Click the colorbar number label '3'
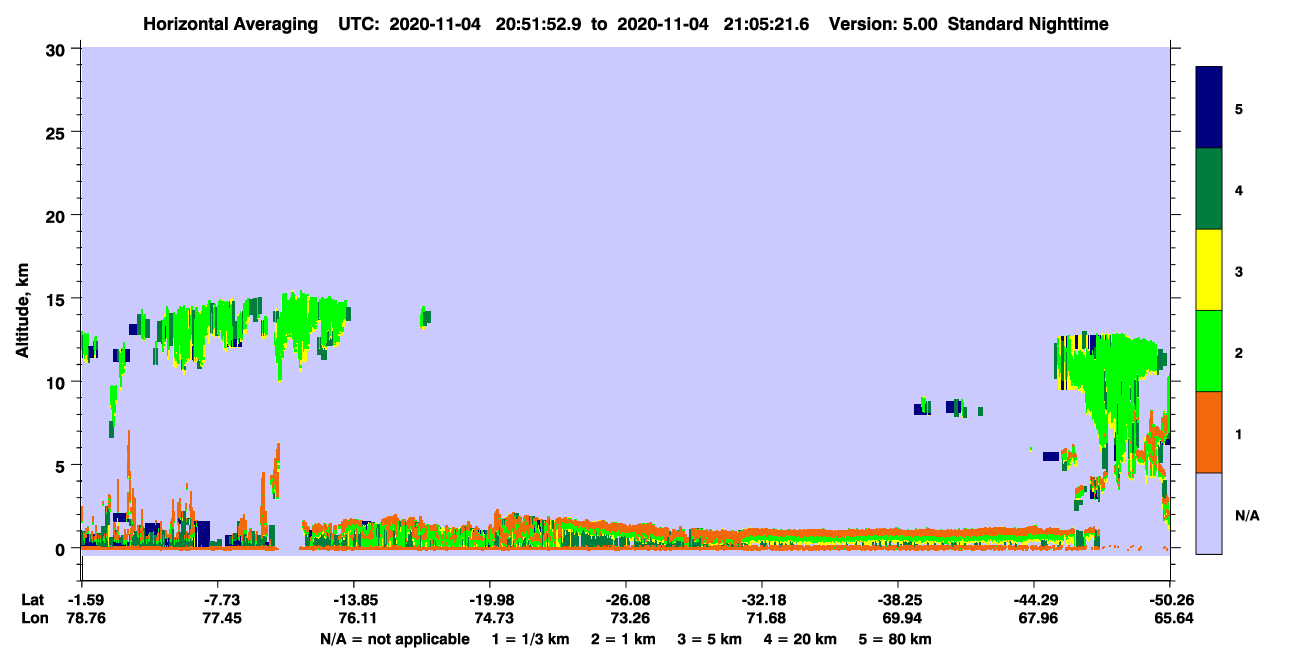 [1239, 271]
